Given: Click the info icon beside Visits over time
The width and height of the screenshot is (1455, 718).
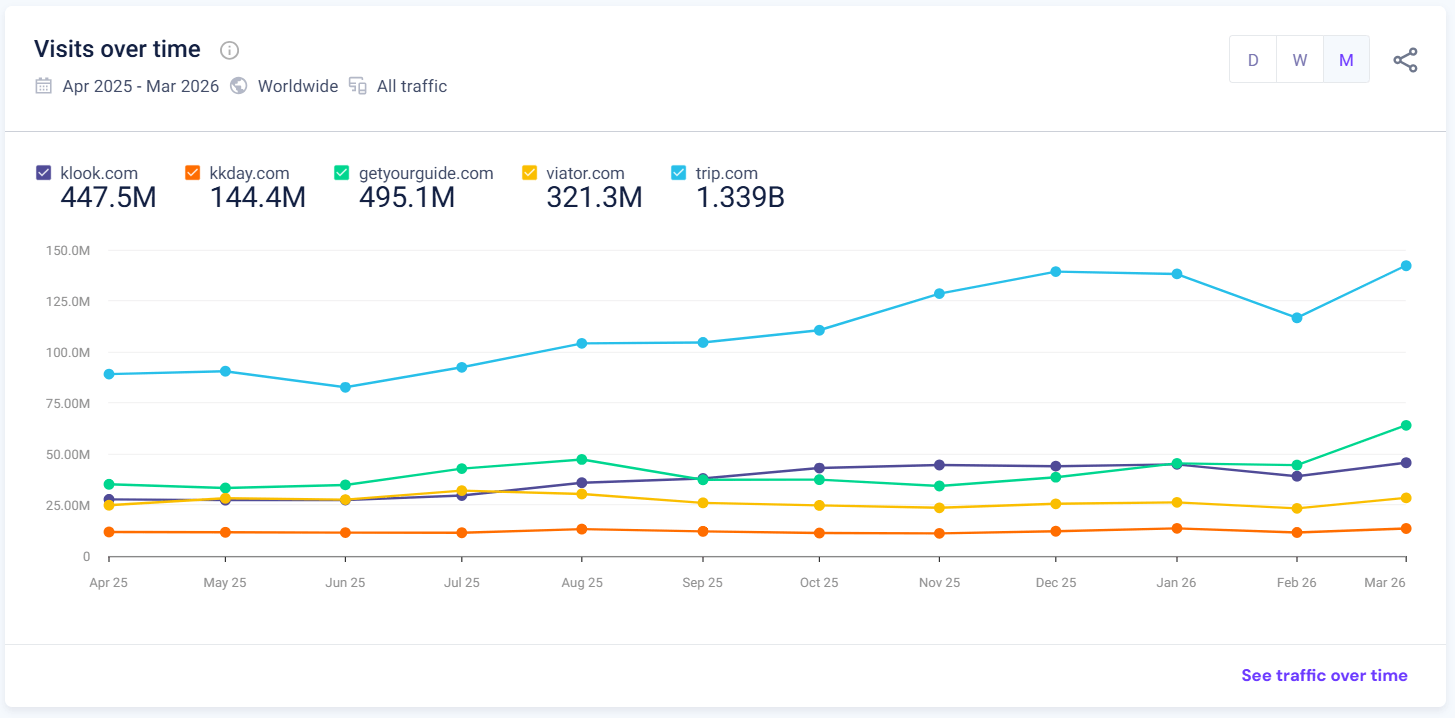Looking at the screenshot, I should coord(229,50).
